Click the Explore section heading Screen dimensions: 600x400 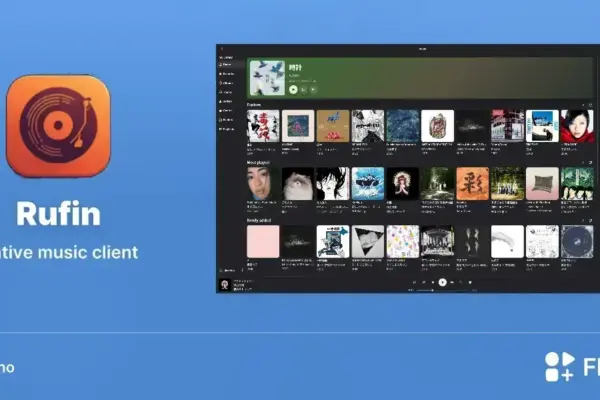coord(254,105)
